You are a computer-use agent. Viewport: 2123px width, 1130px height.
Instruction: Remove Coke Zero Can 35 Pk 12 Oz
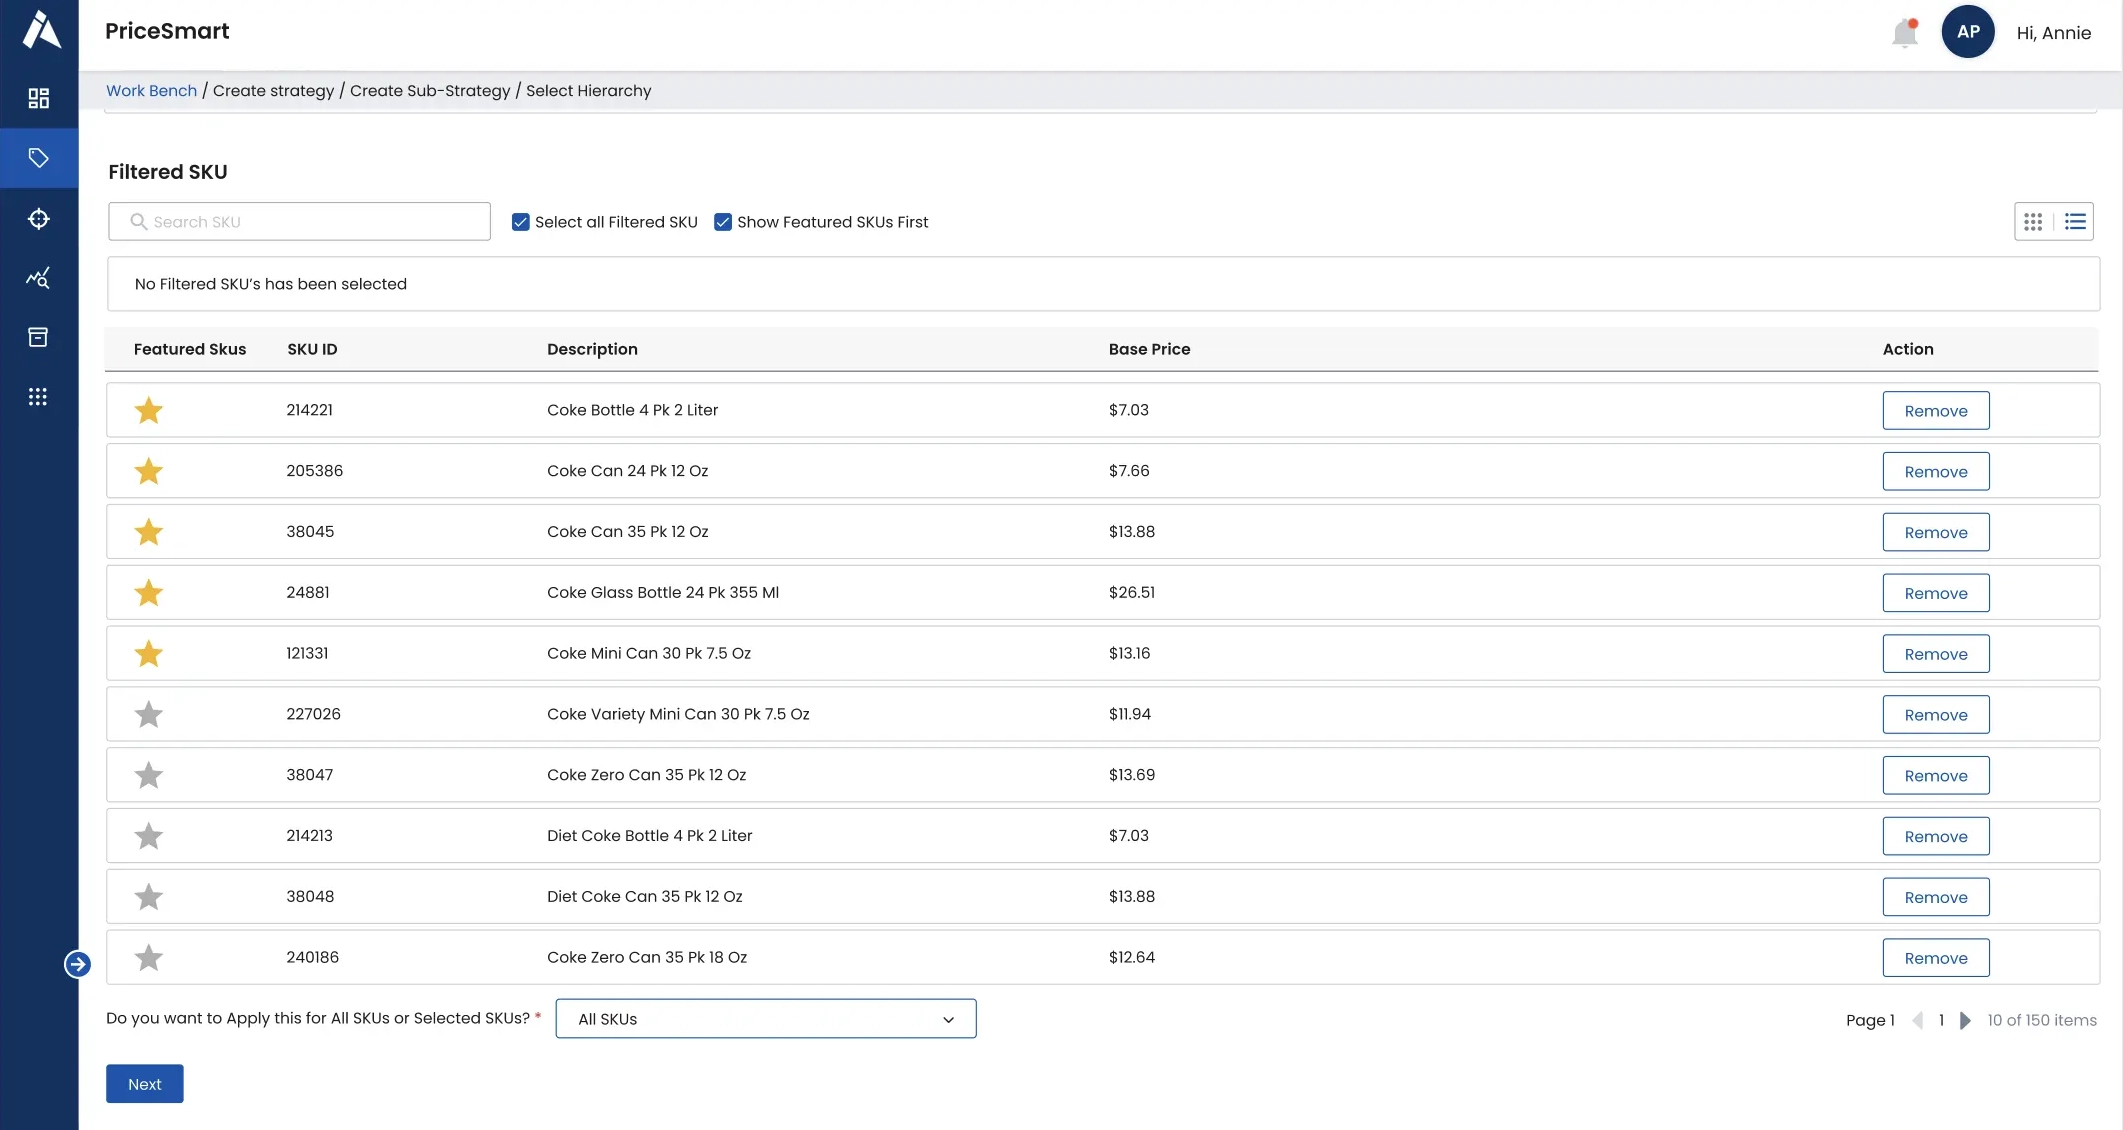pyautogui.click(x=1936, y=776)
